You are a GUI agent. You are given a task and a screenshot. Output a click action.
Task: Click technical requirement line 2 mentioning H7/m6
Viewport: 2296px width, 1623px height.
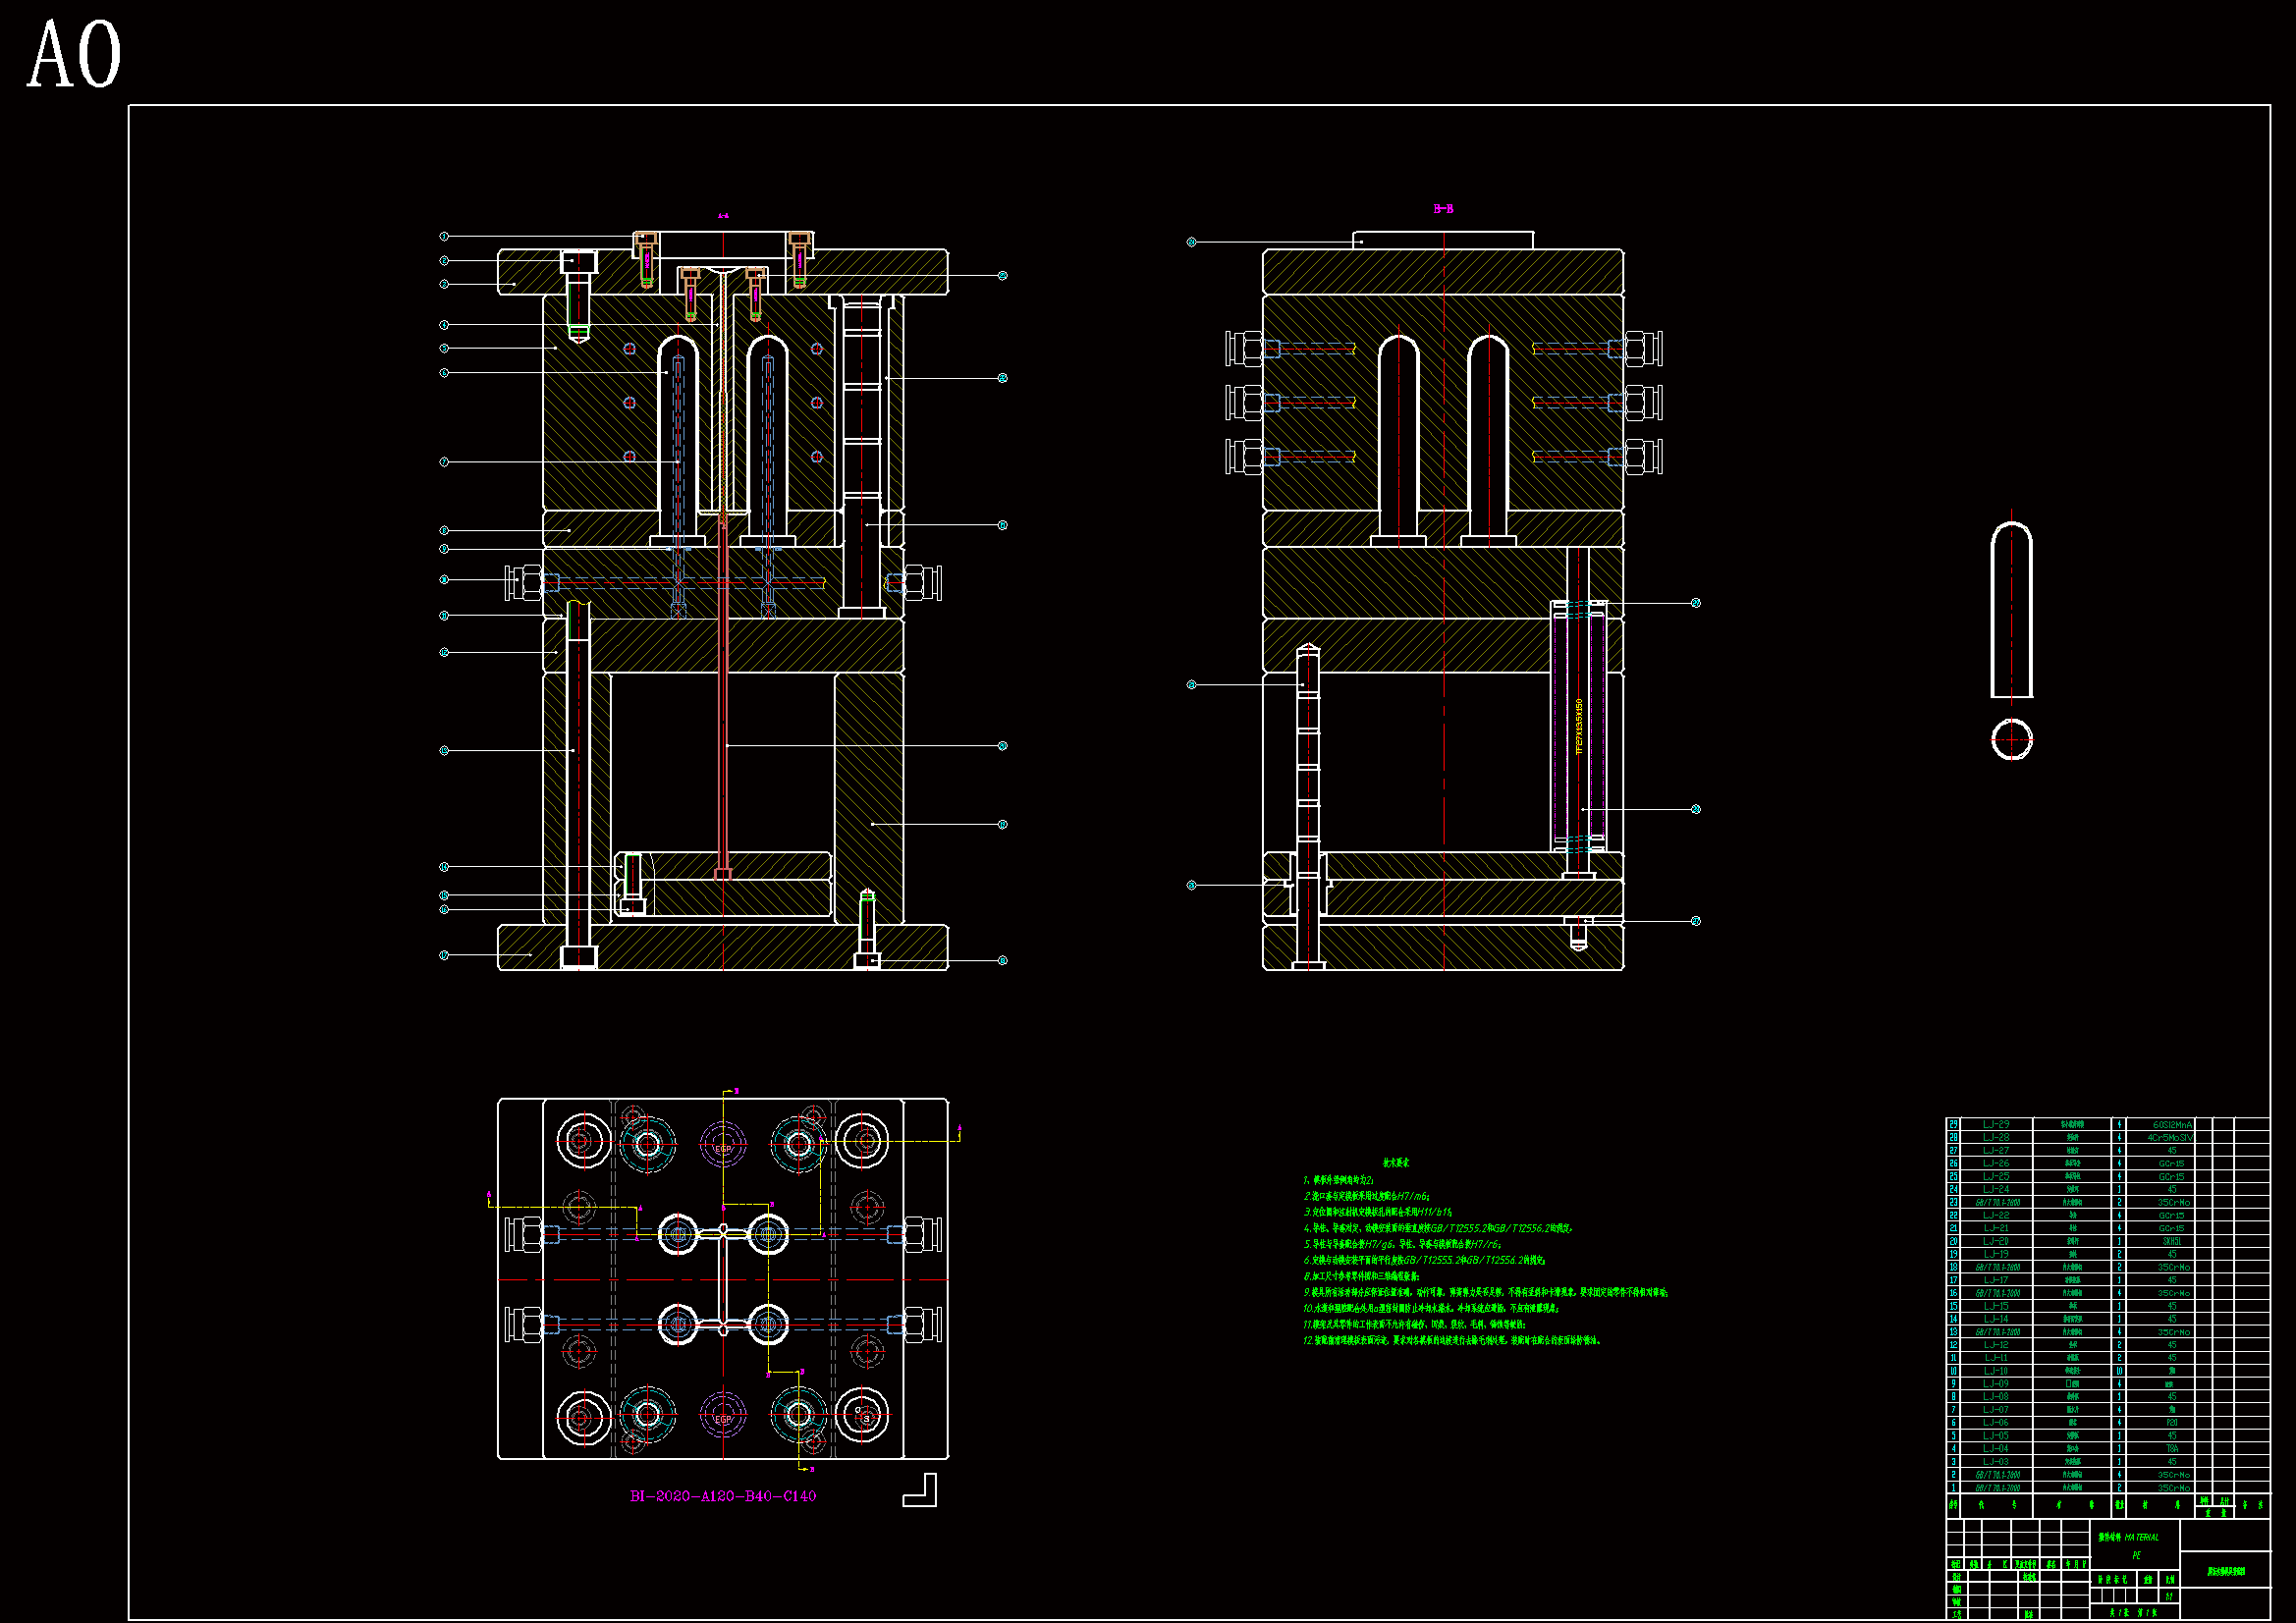1367,1196
